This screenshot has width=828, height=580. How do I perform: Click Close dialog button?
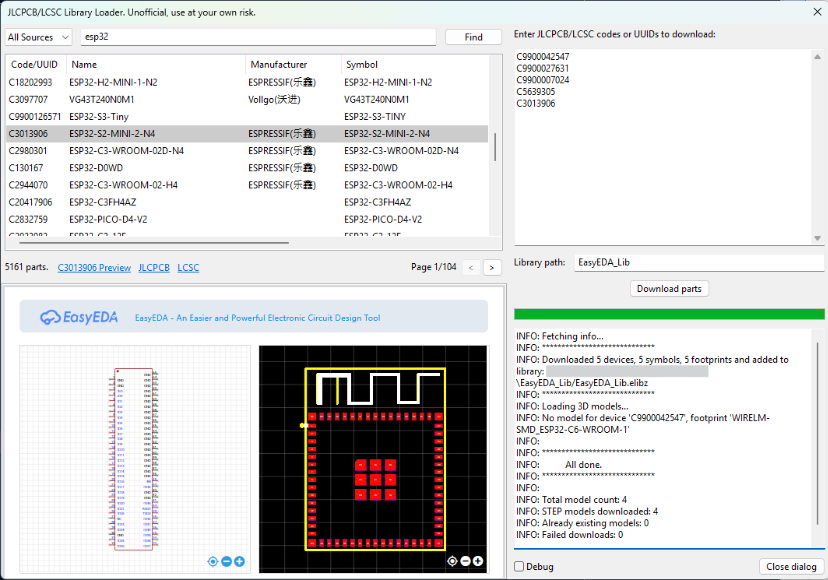pos(791,566)
